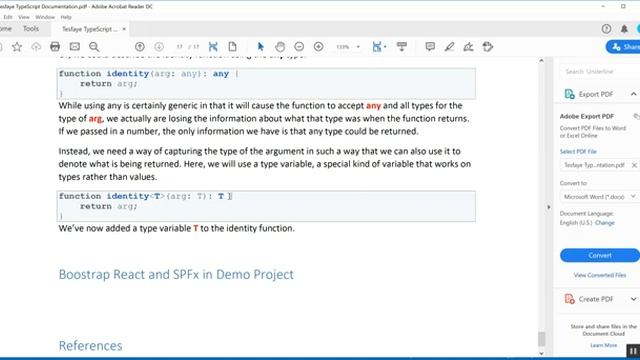This screenshot has width=640, height=360.
Task: Open the View menu
Action: pyautogui.click(x=24, y=17)
